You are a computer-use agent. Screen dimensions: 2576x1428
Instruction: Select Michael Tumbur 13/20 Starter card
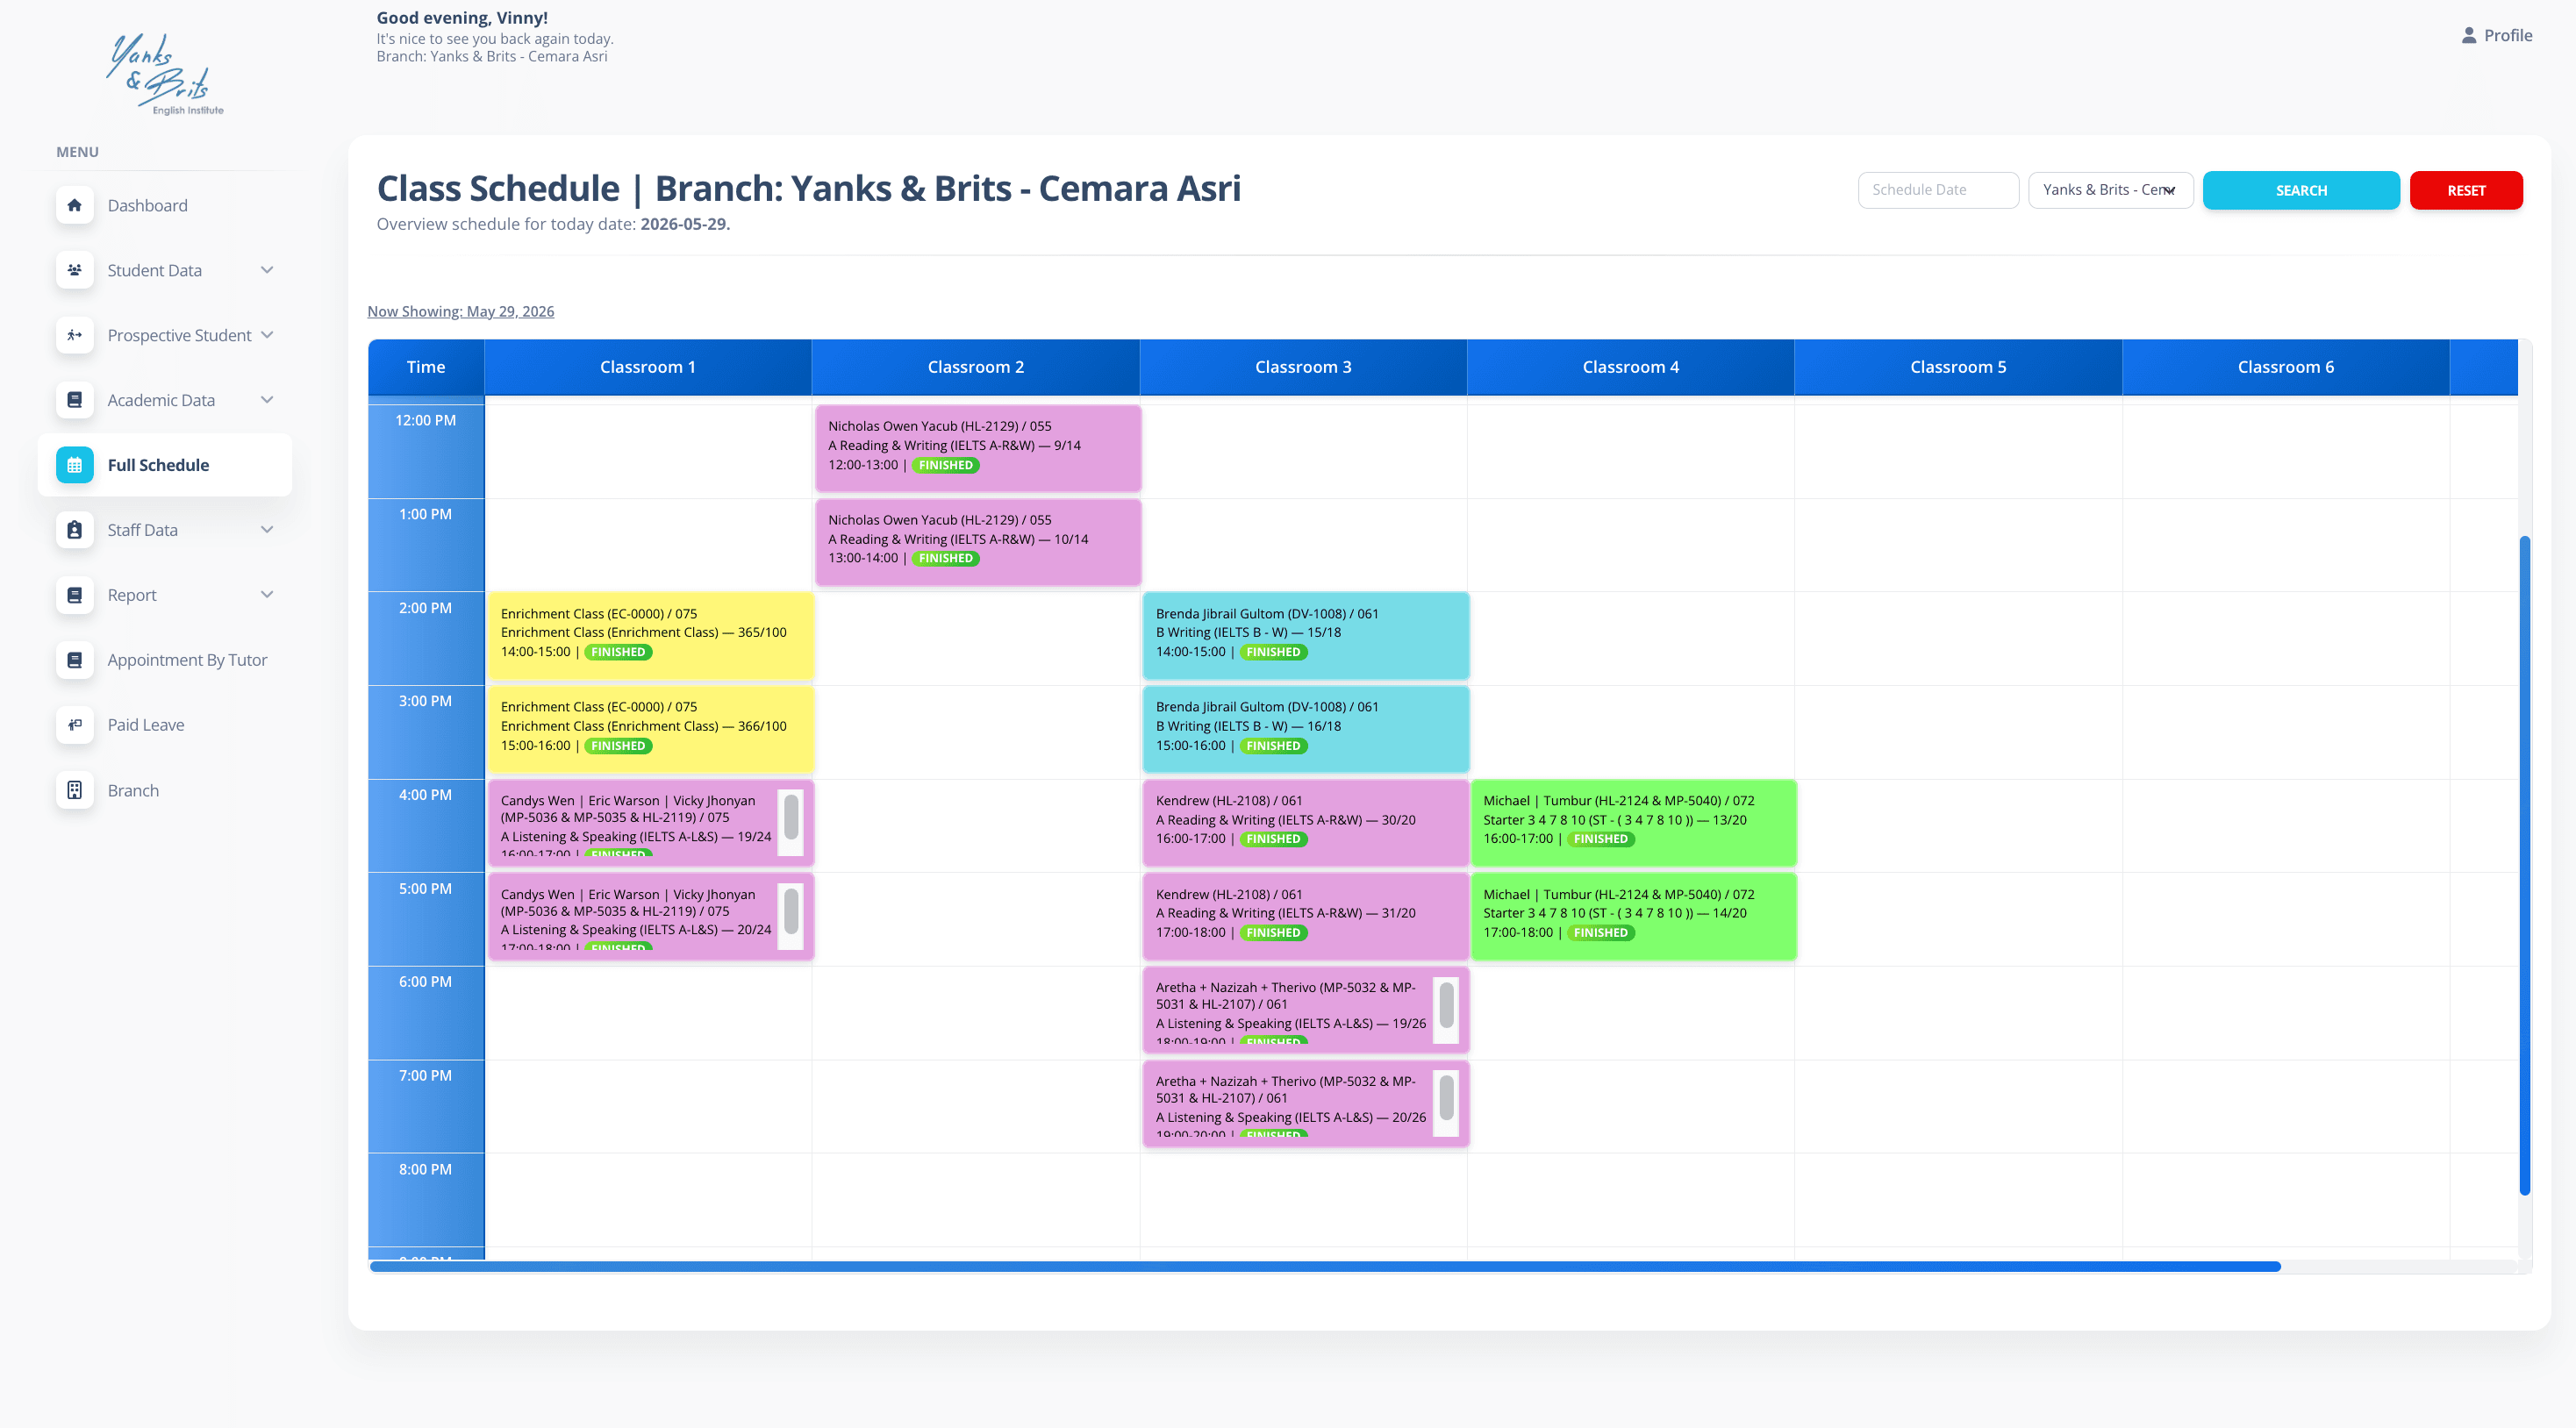pos(1632,821)
